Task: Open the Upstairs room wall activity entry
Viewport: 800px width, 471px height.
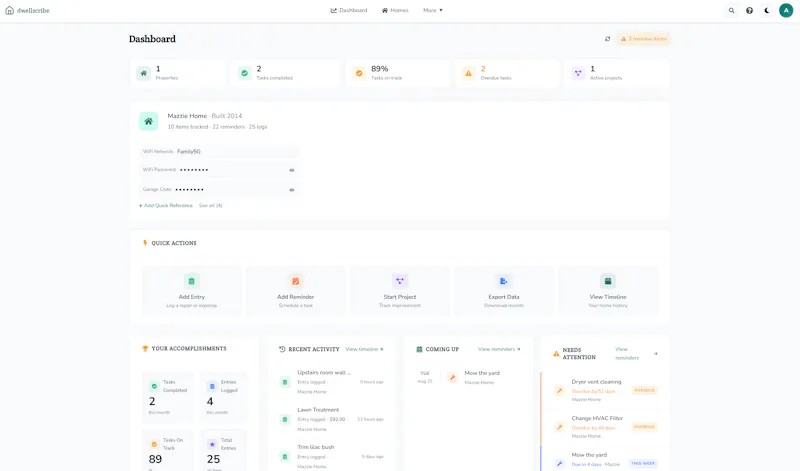Action: click(332, 382)
